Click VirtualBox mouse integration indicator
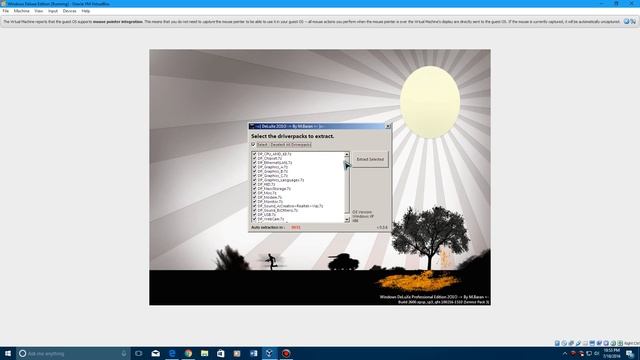The height and width of the screenshot is (360, 640). tap(613, 343)
